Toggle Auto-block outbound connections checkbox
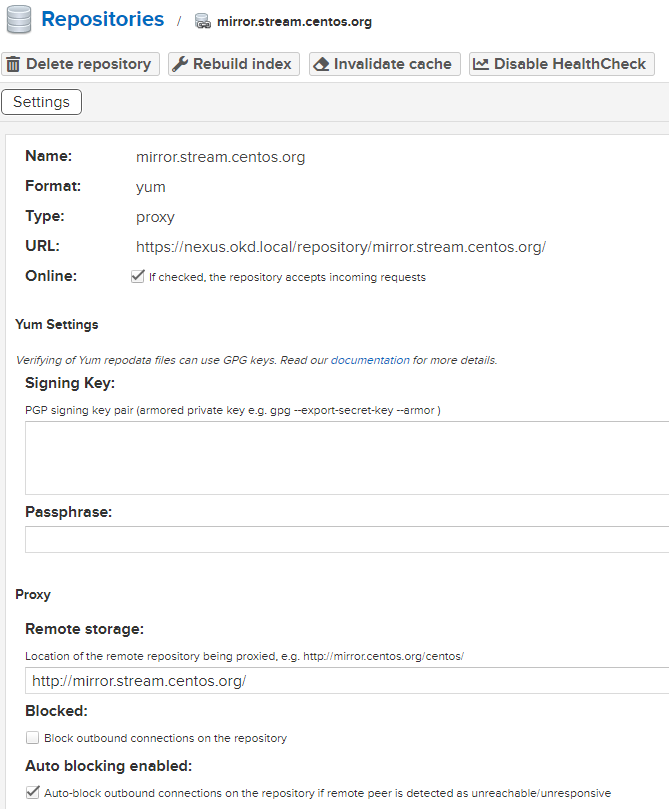Viewport: 669px width, 809px height. pos(32,792)
